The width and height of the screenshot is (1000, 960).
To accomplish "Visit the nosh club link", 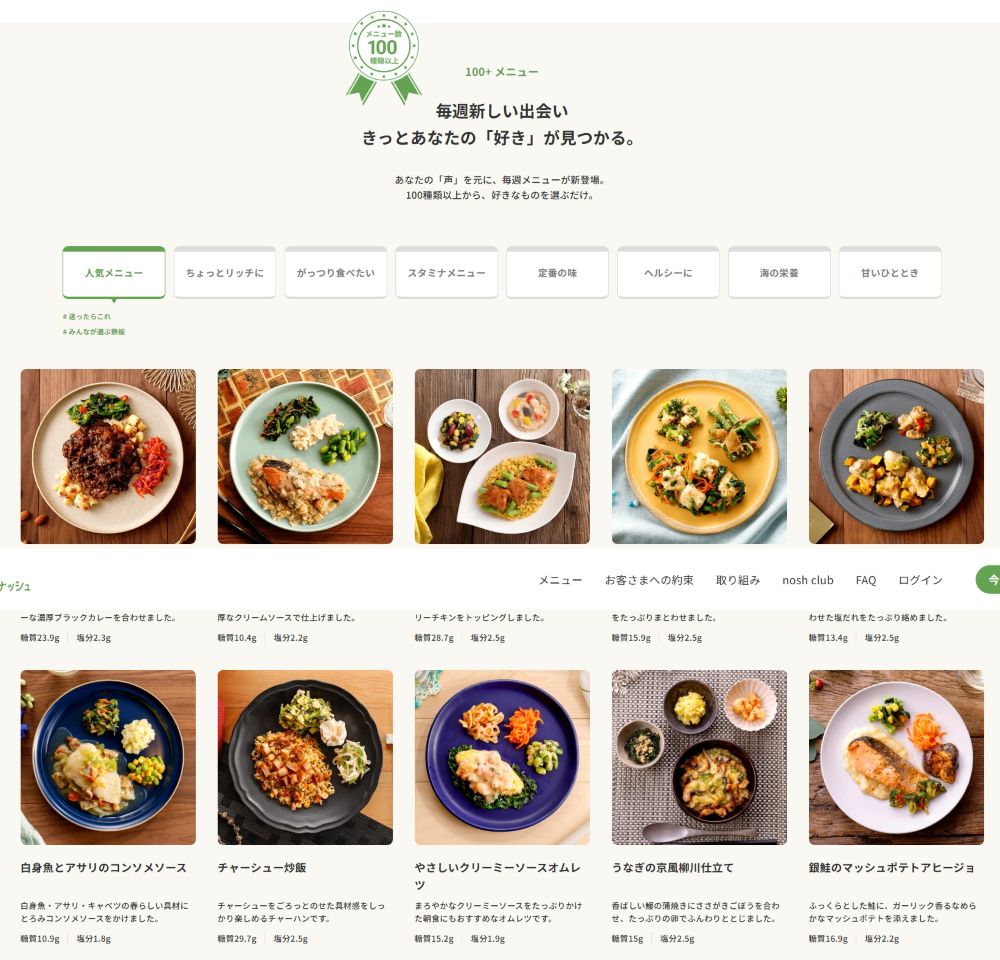I will [x=808, y=580].
